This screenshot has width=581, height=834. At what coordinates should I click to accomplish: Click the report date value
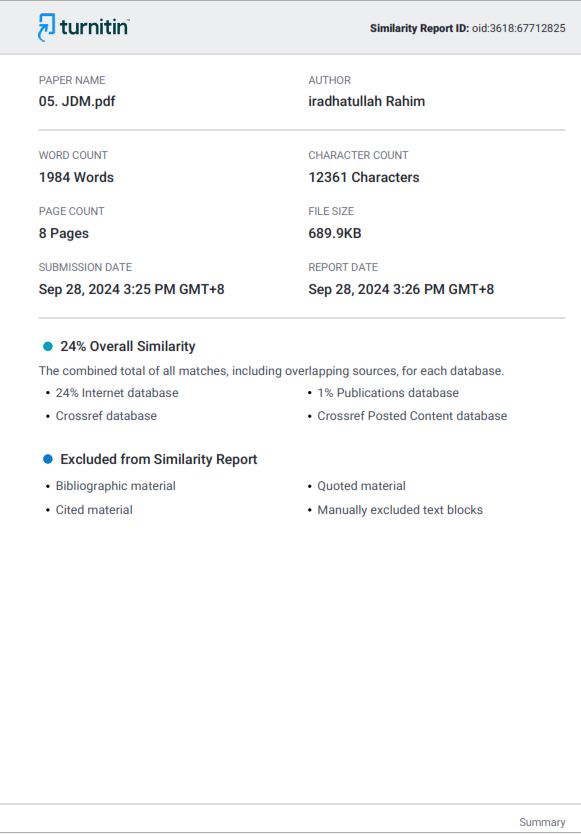[401, 289]
